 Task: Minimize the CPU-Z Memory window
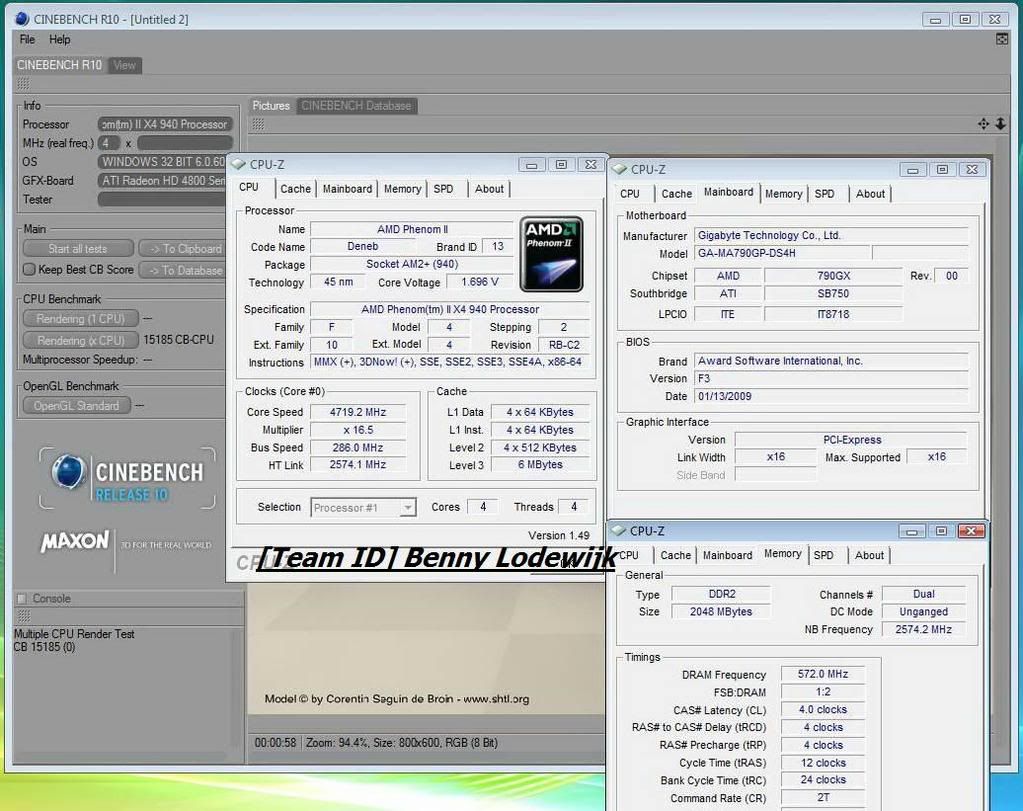click(x=911, y=531)
